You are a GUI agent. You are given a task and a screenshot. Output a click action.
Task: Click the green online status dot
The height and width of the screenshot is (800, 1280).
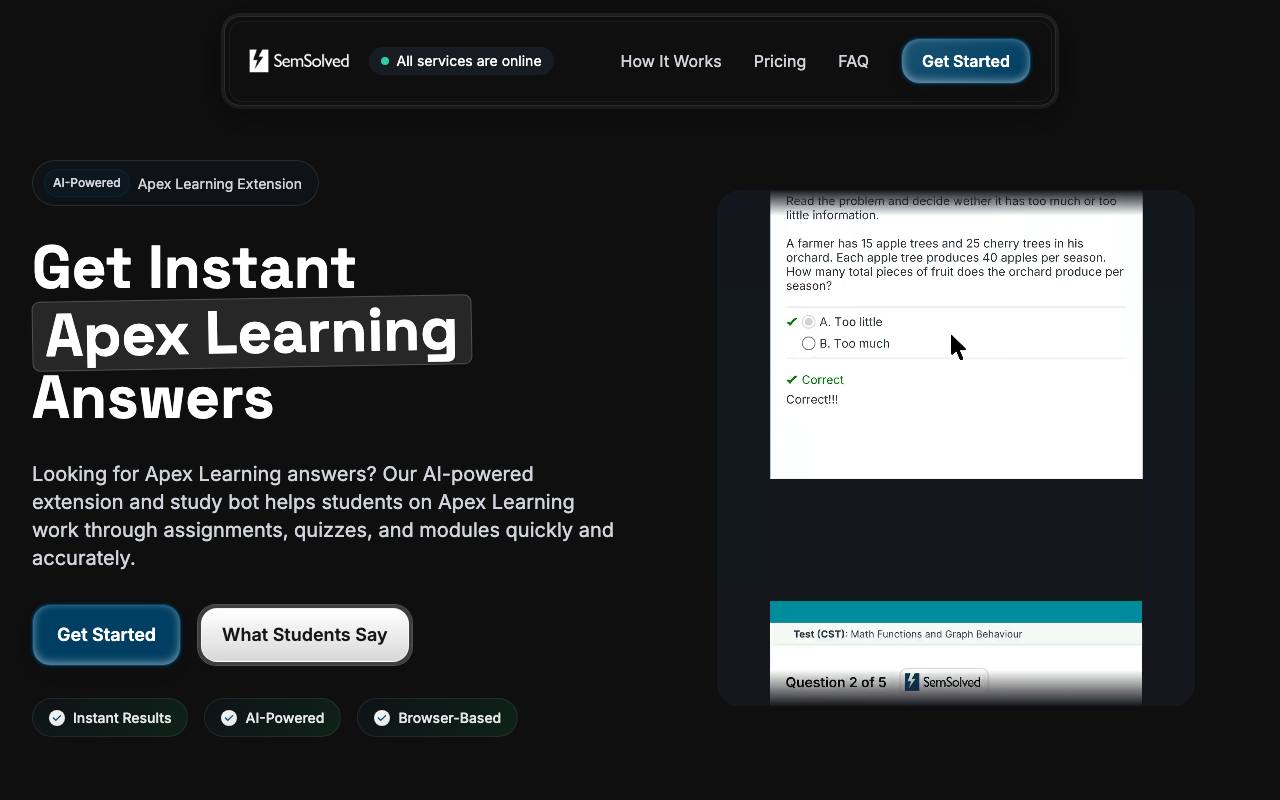pyautogui.click(x=385, y=61)
